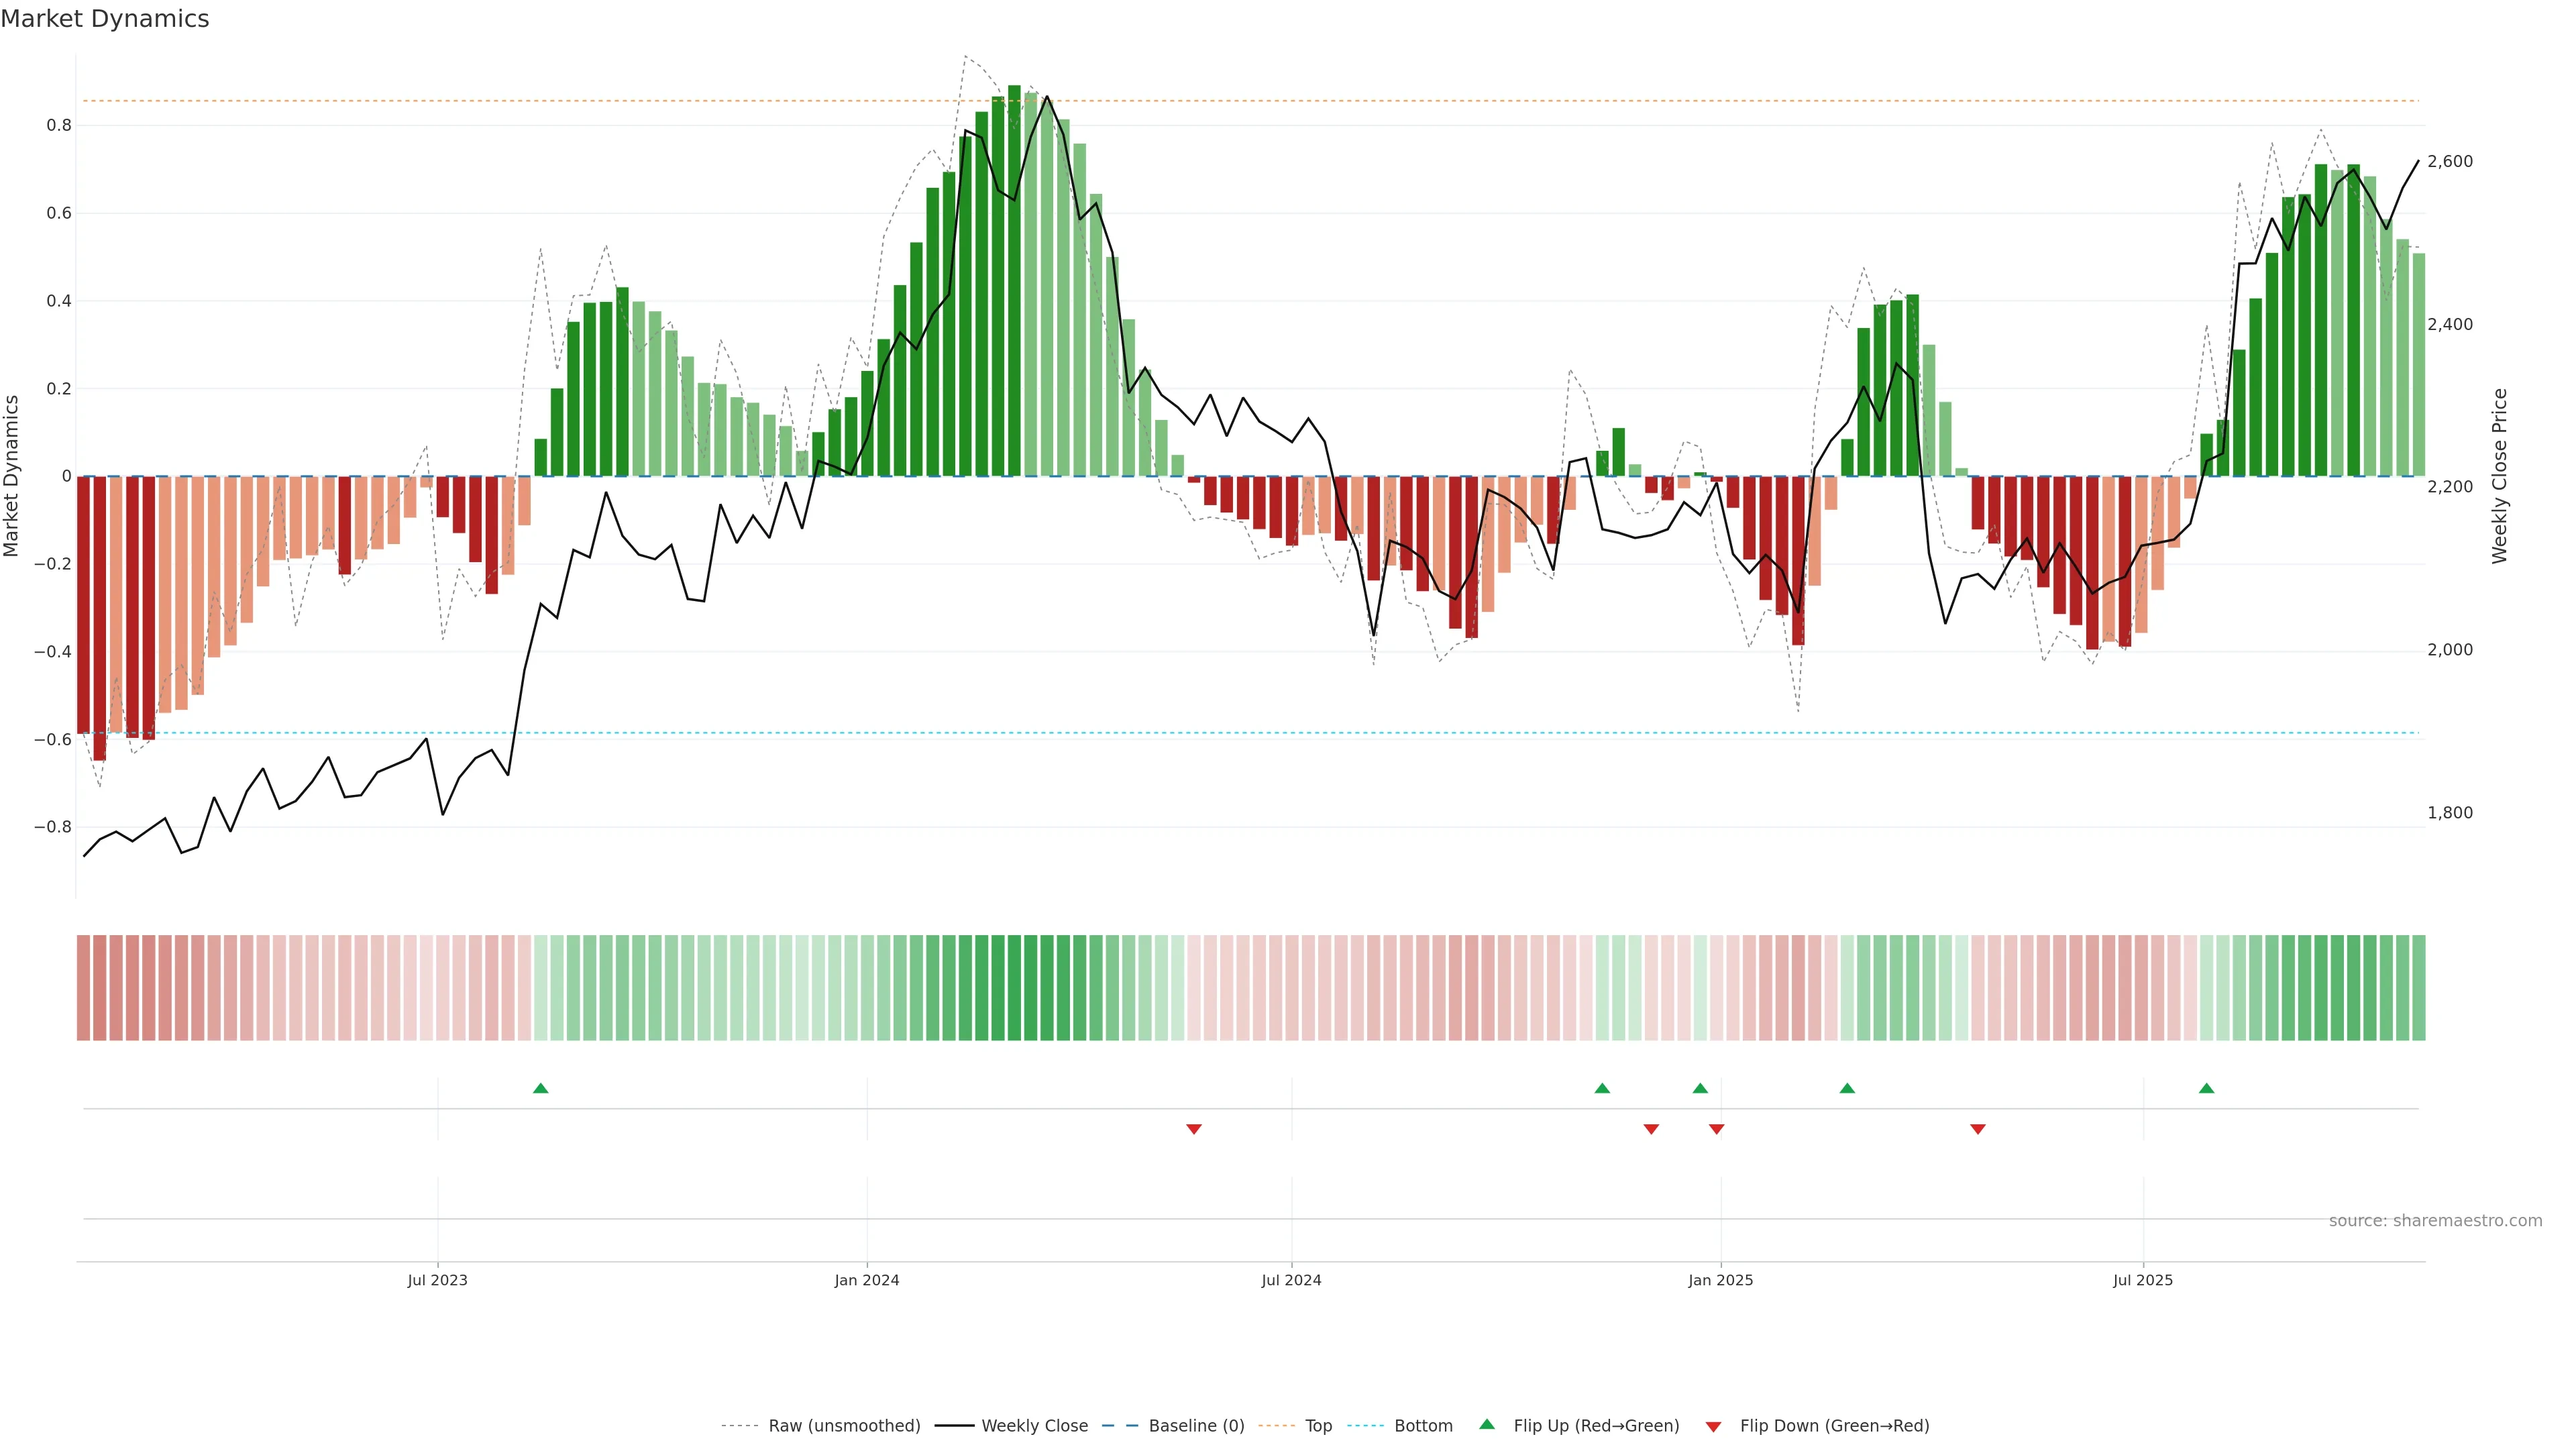2576x1449 pixels.
Task: Click the rightmost green flip-up triangle marker
Action: tap(2206, 1088)
